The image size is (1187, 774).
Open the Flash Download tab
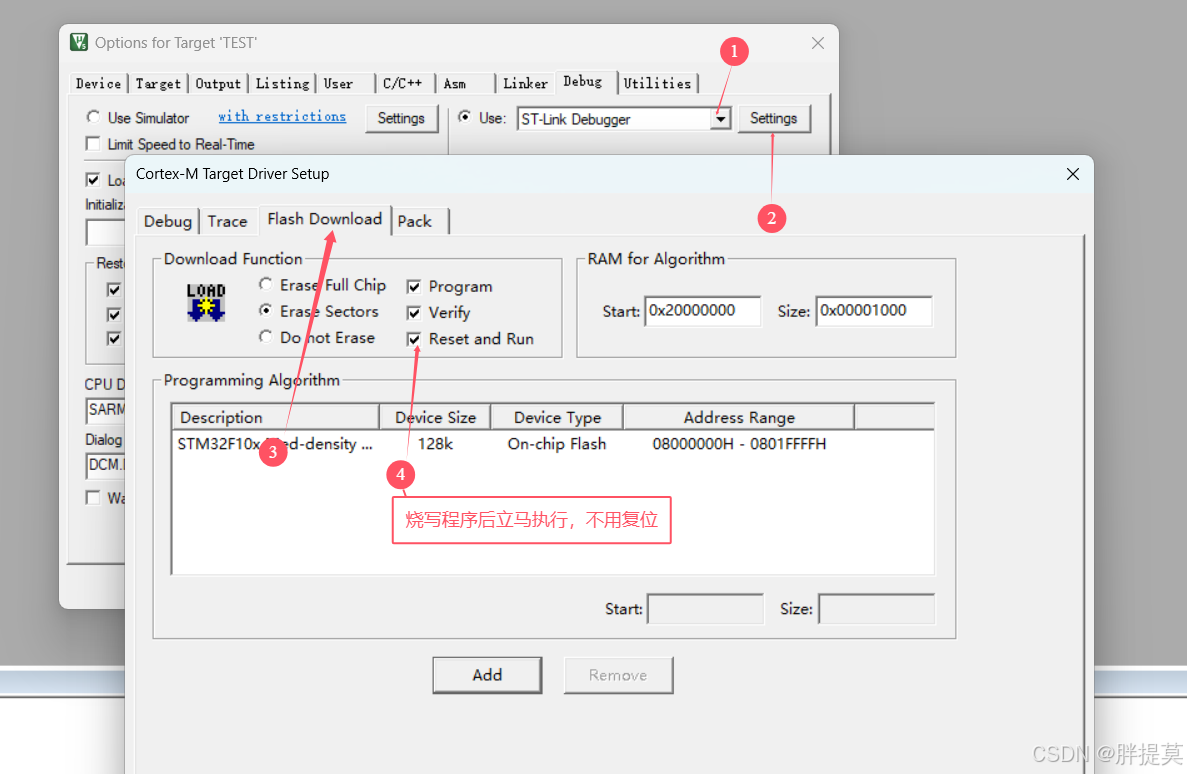(324, 219)
